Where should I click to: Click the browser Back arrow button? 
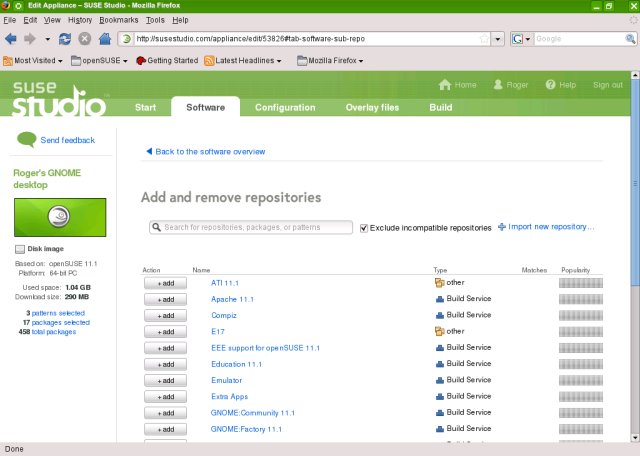point(12,39)
